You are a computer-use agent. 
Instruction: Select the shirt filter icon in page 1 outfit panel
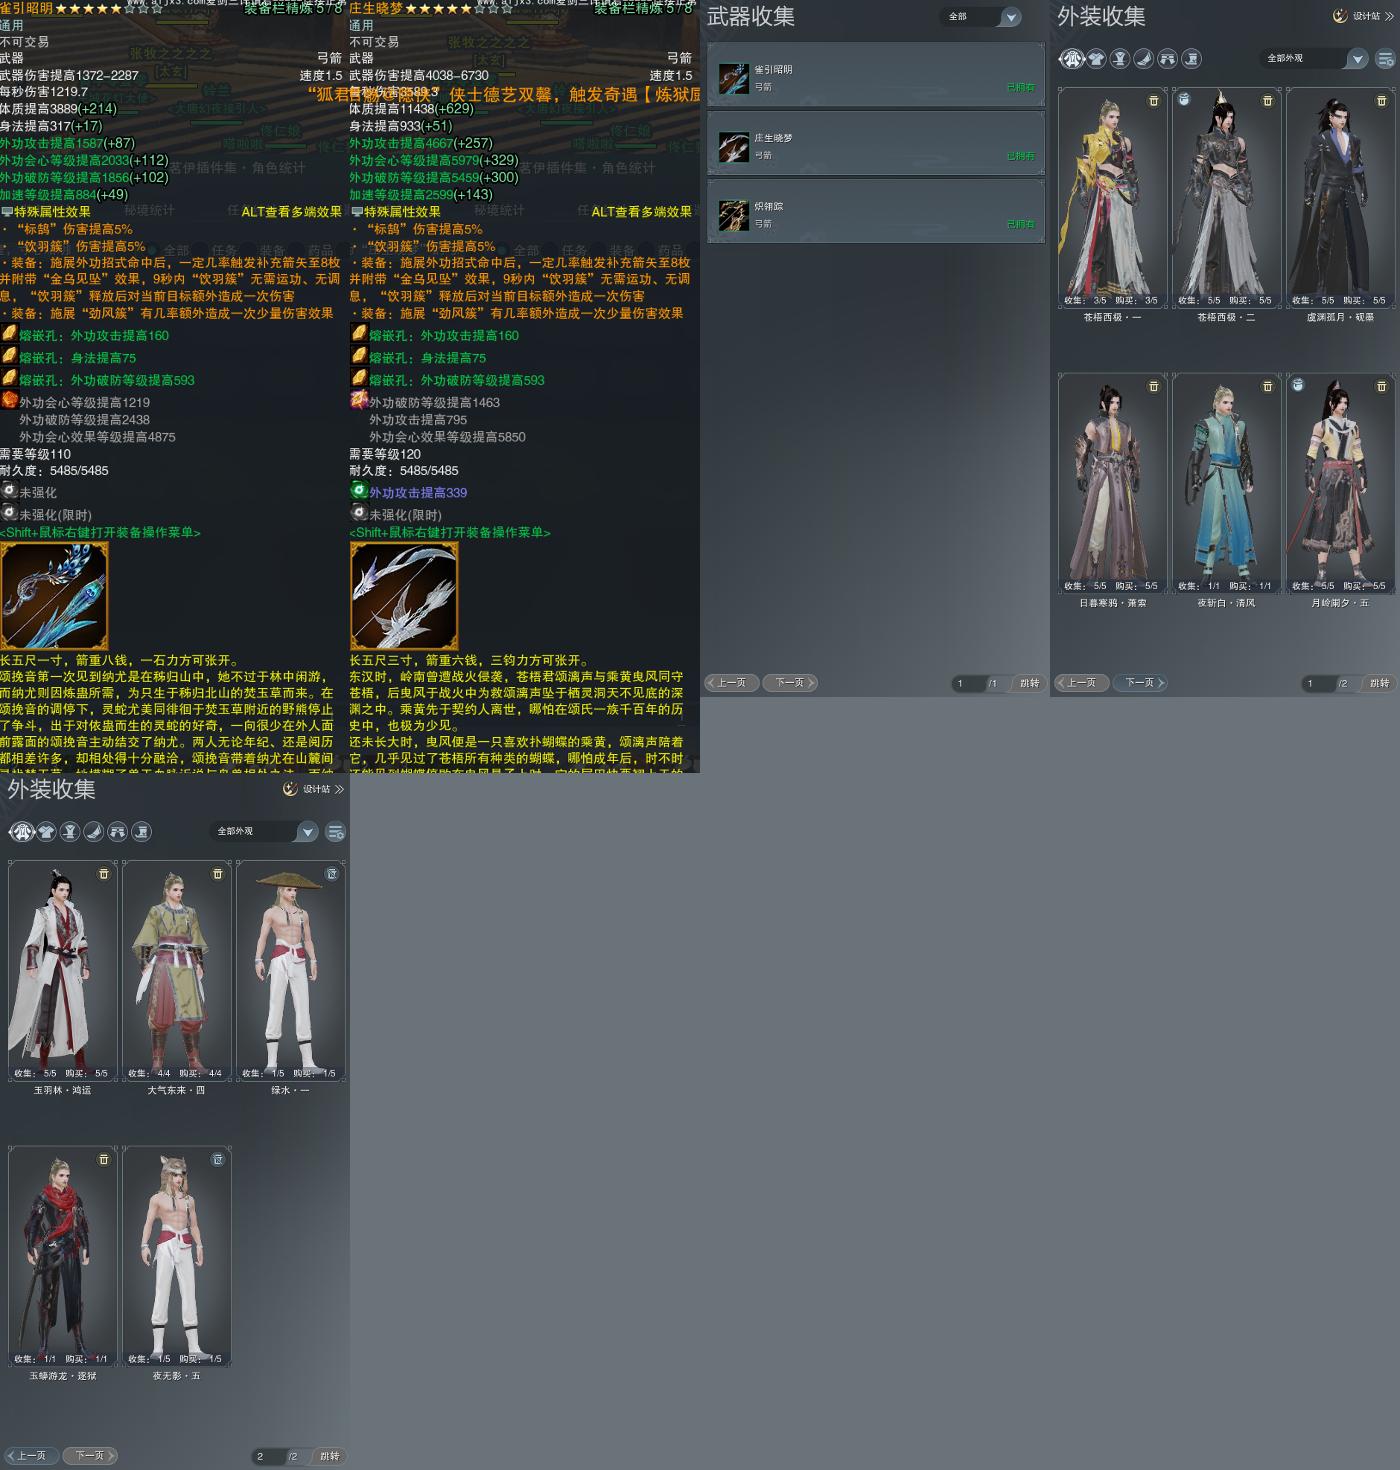point(1096,59)
